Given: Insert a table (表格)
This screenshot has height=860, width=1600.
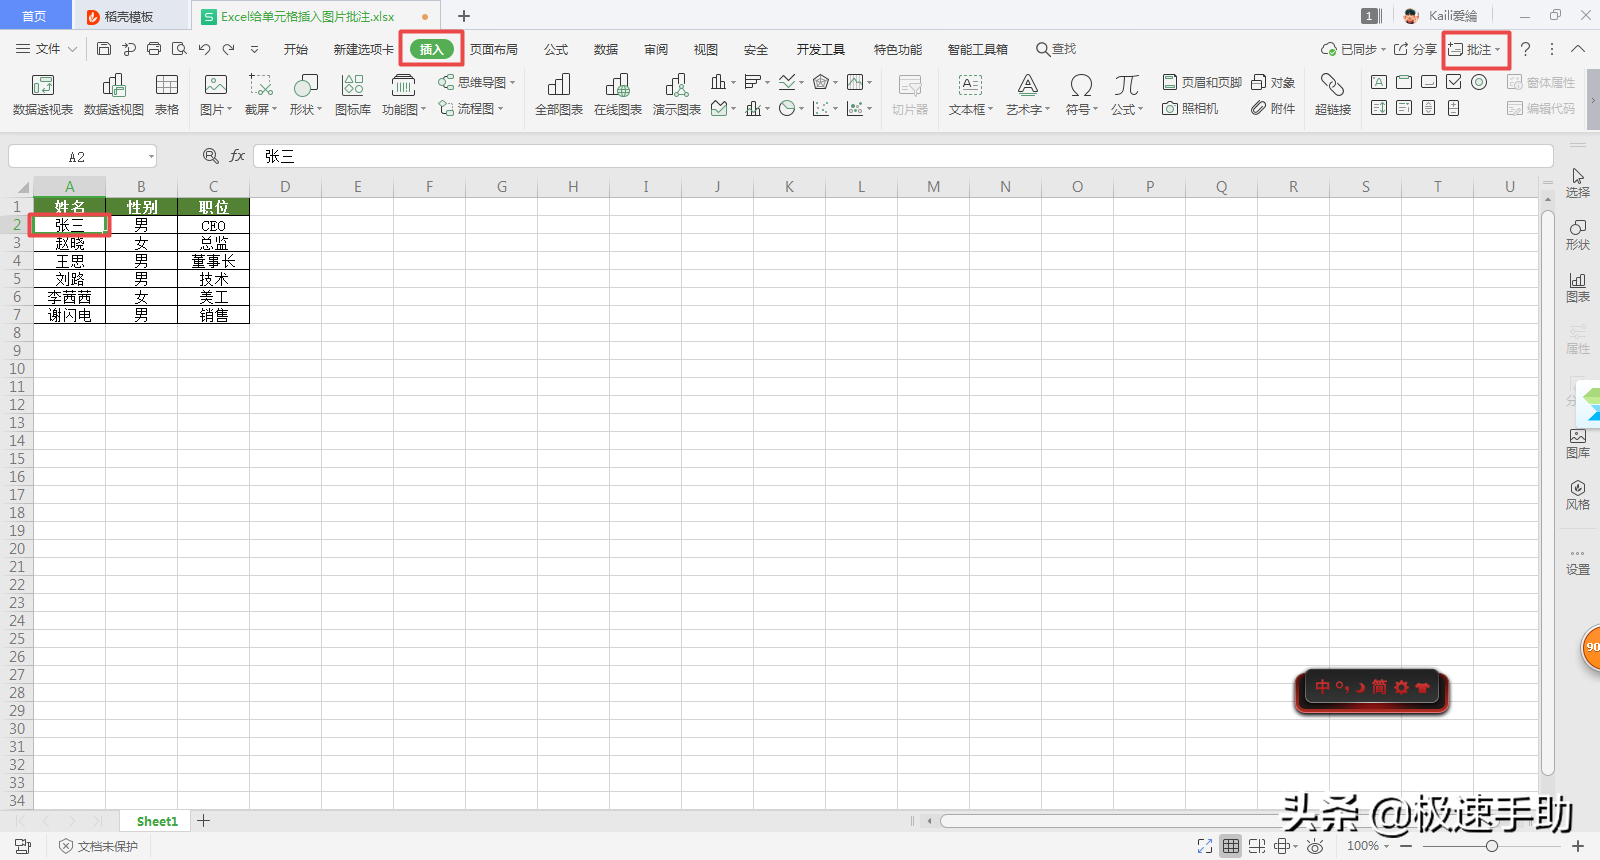Looking at the screenshot, I should coord(167,95).
